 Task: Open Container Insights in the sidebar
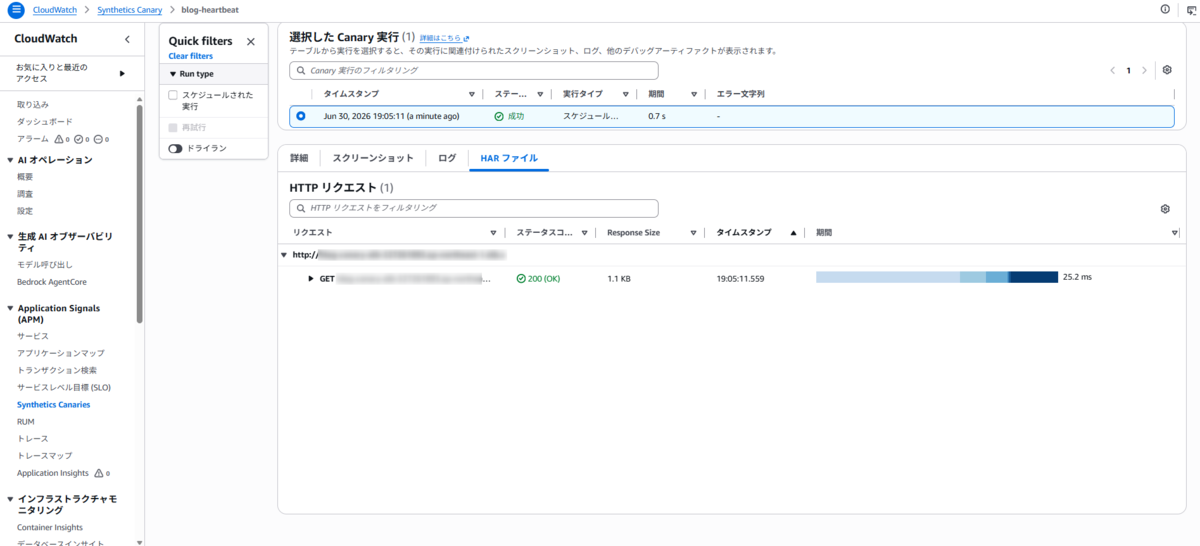[x=50, y=527]
